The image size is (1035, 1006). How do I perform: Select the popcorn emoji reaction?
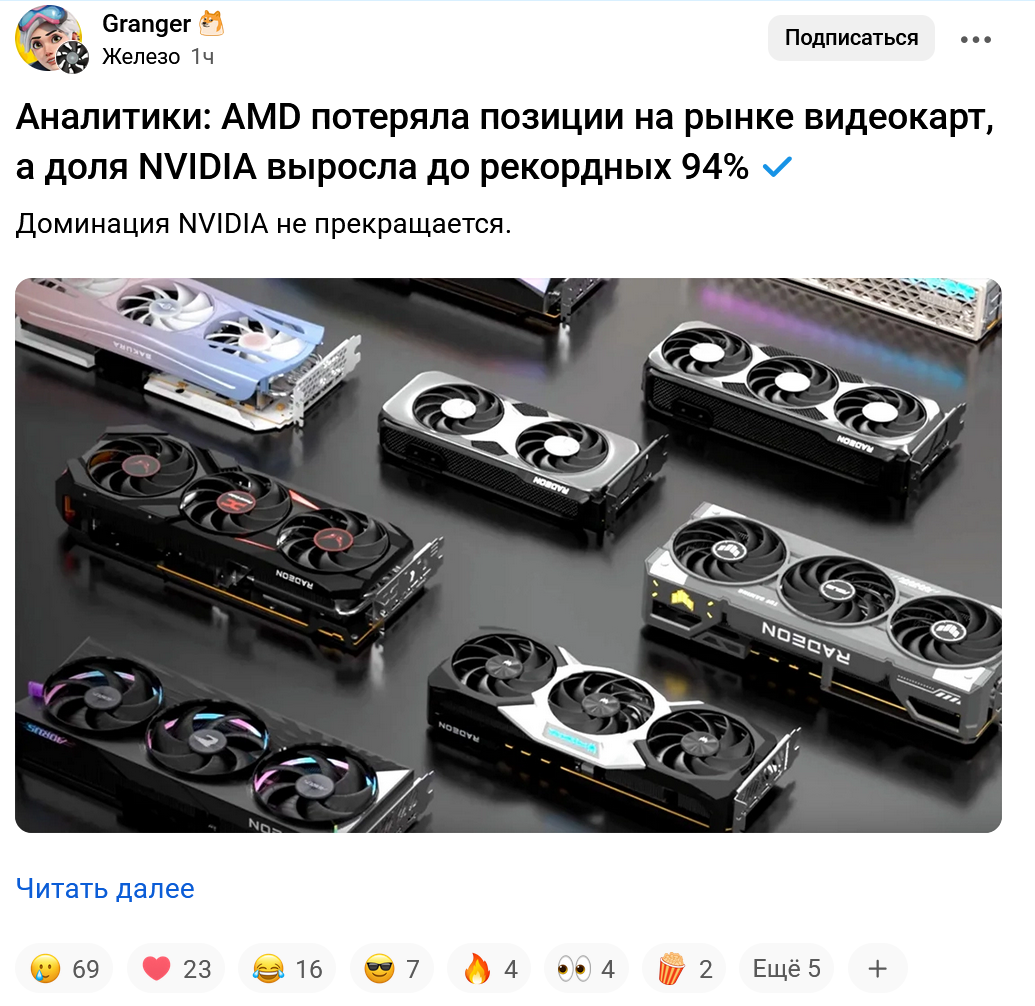684,969
